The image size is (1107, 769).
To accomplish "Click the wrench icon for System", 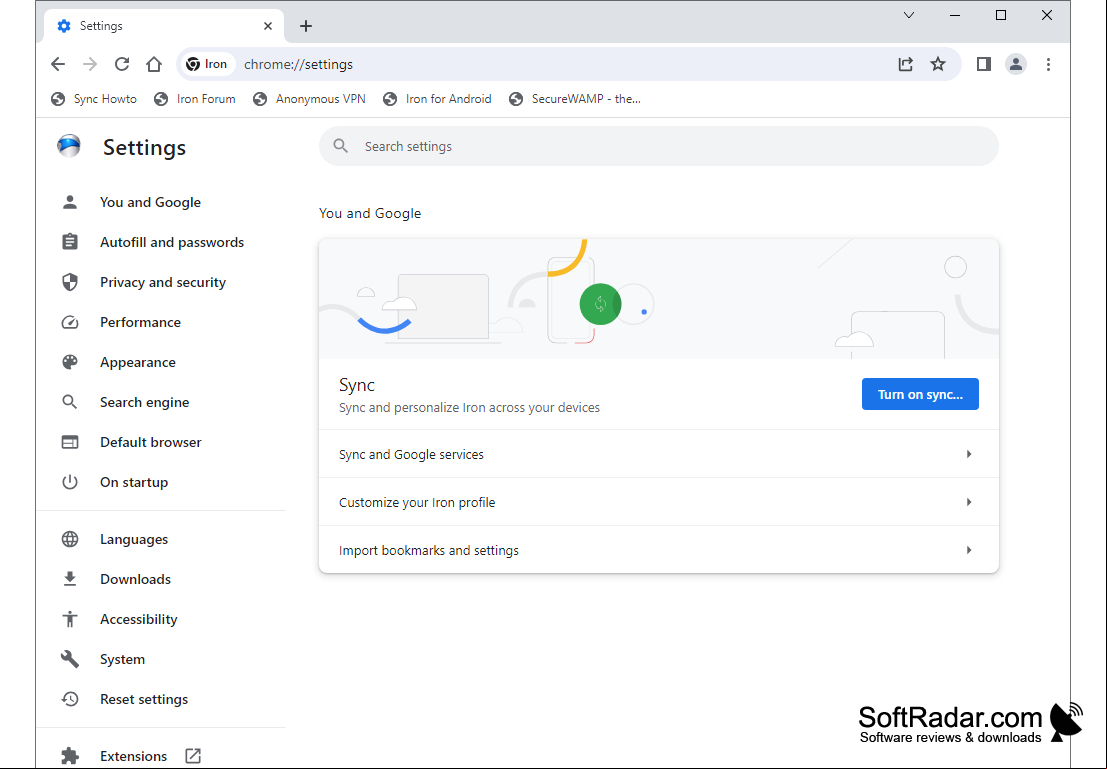I will tap(70, 660).
